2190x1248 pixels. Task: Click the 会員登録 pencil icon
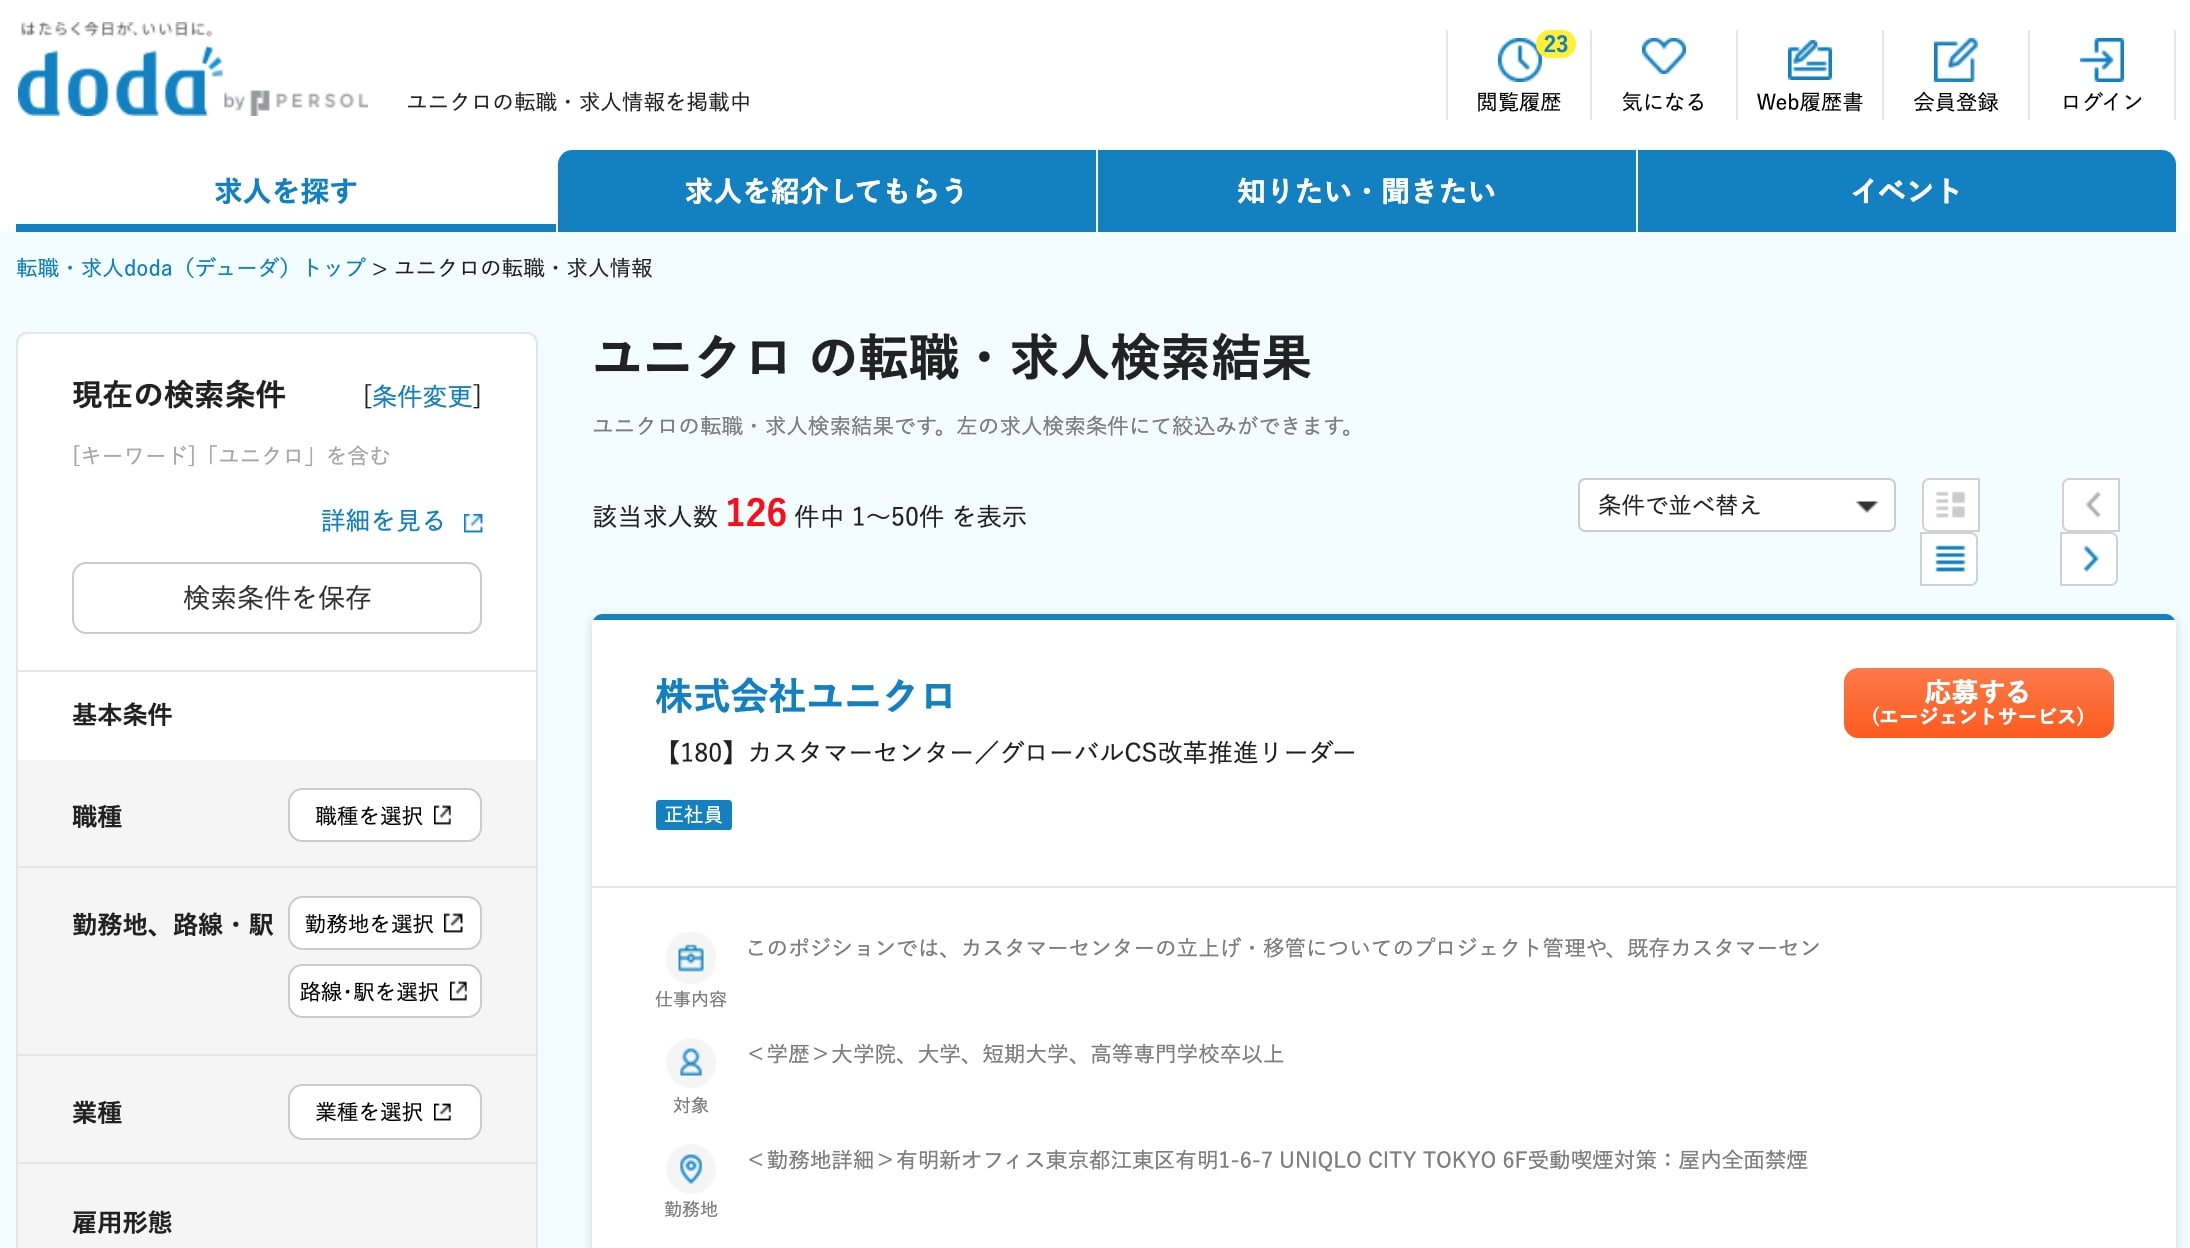pyautogui.click(x=1955, y=60)
